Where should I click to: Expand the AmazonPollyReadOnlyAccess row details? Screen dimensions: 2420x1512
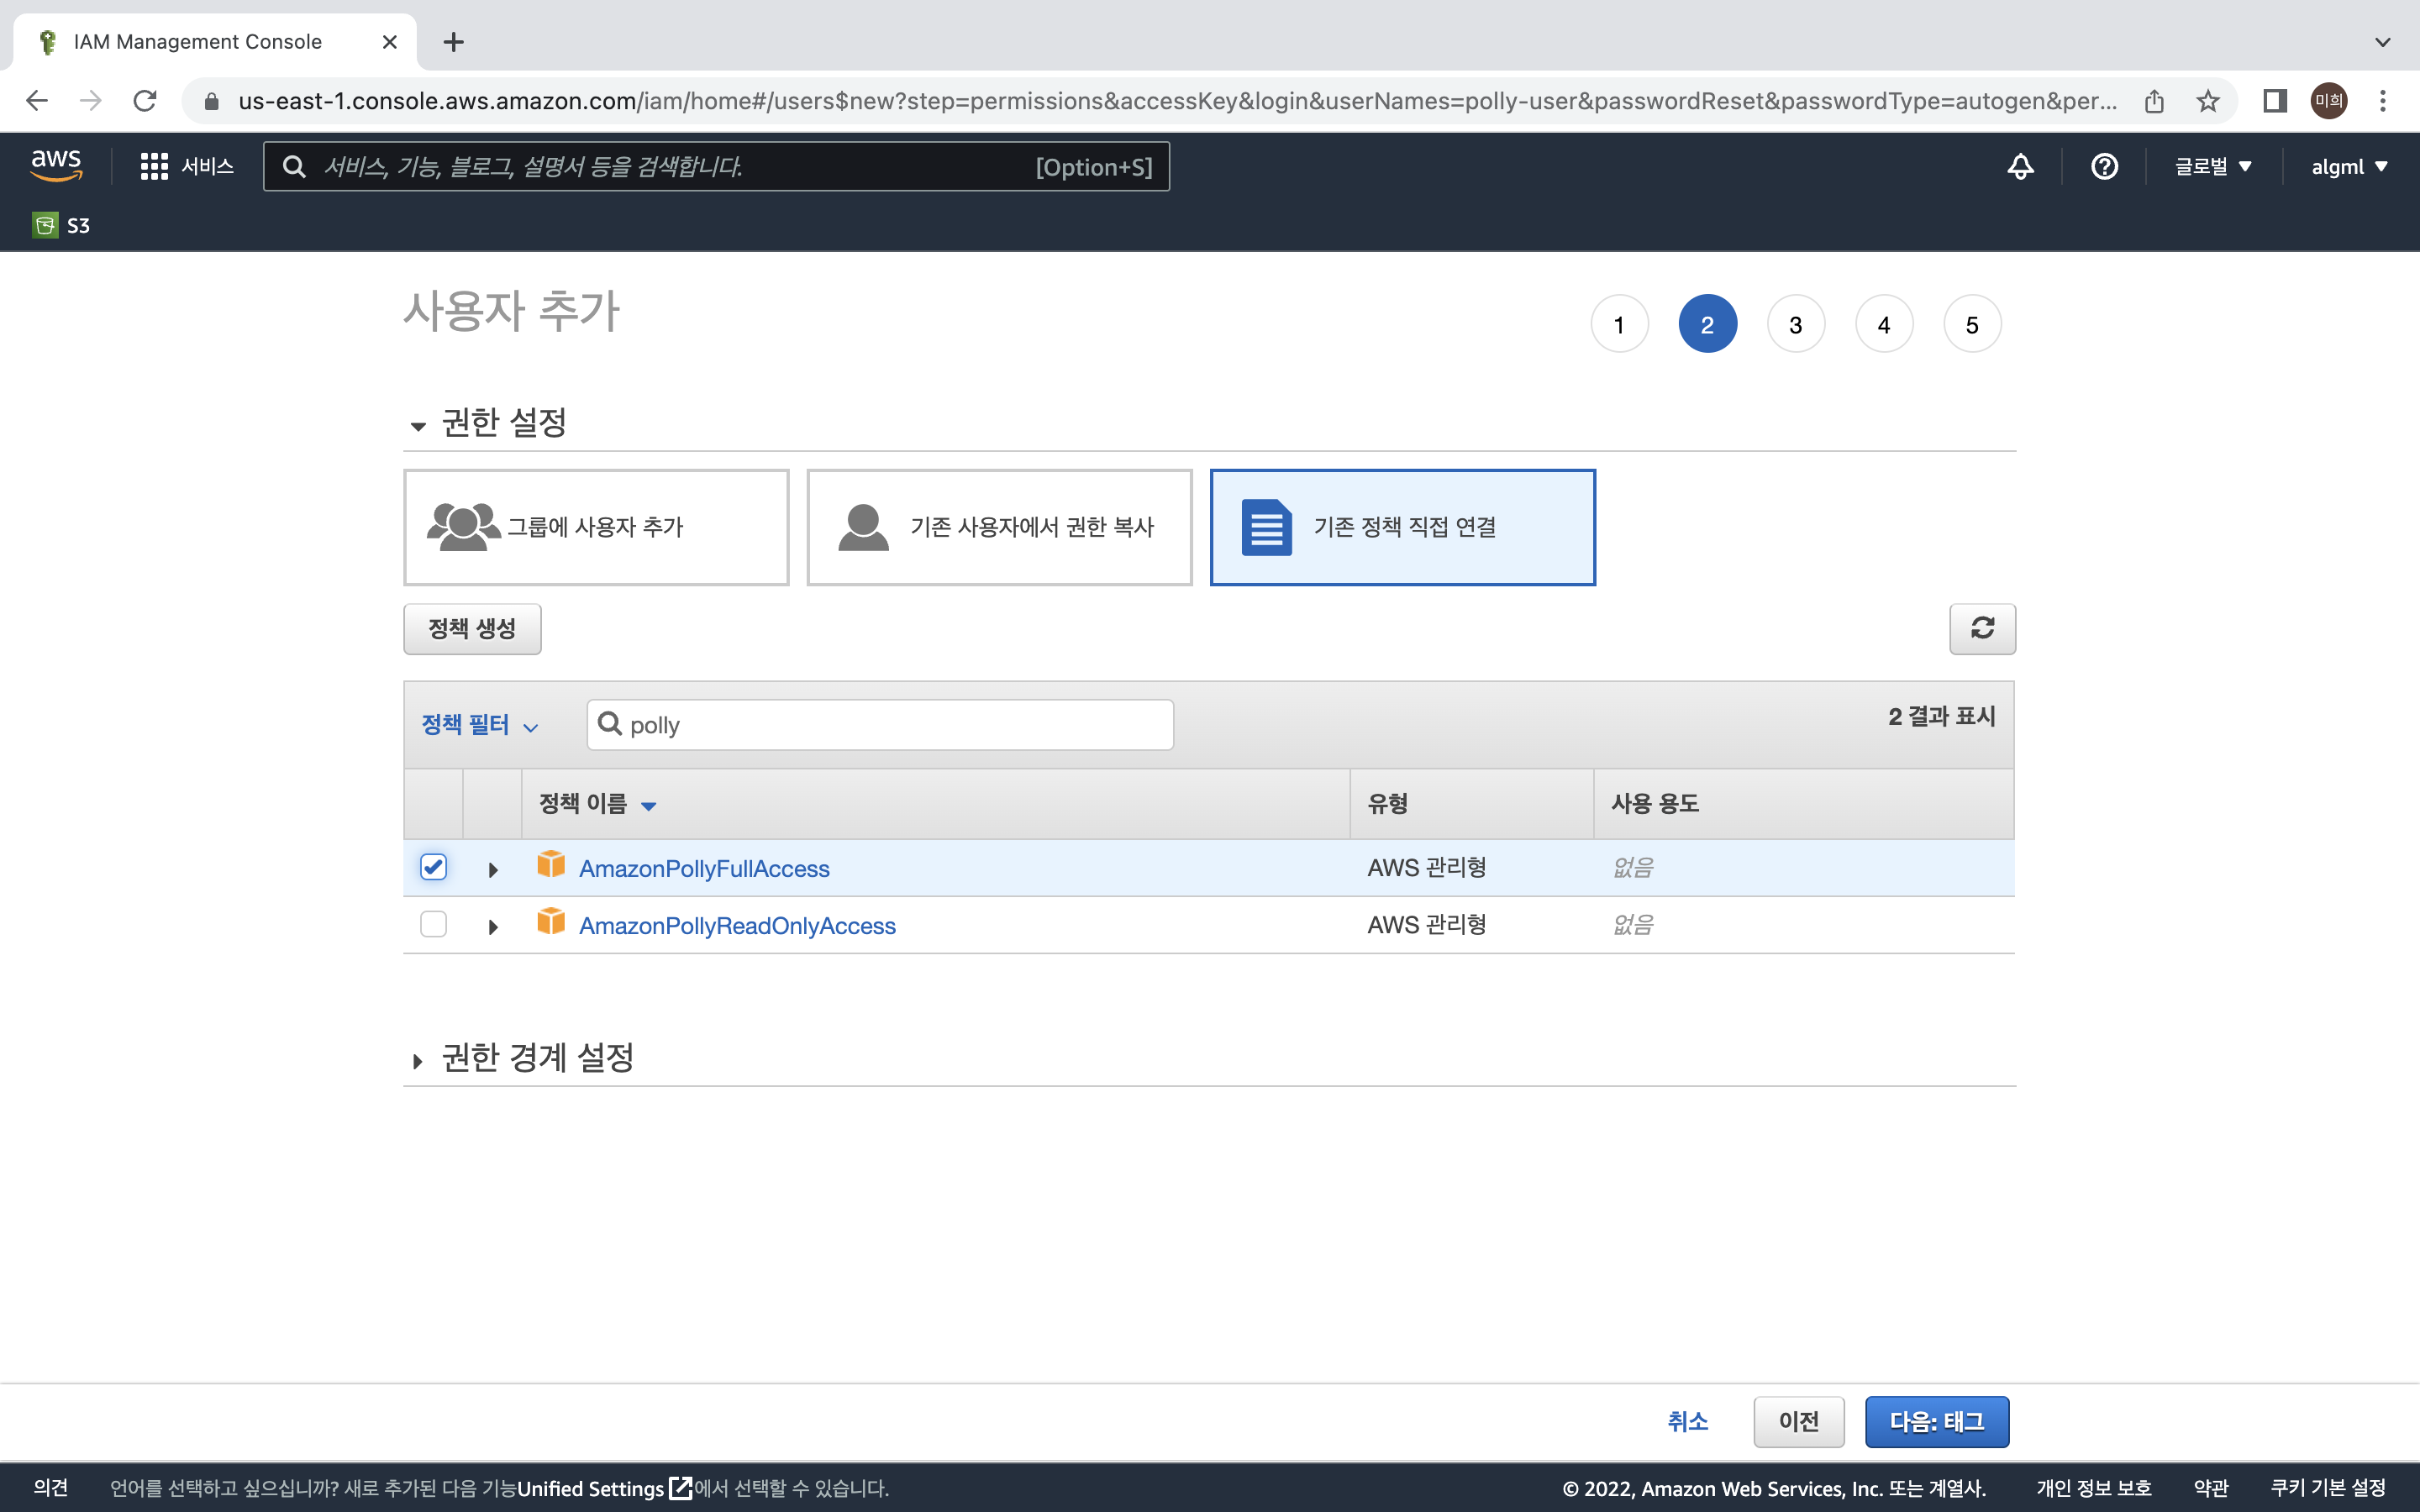493,927
